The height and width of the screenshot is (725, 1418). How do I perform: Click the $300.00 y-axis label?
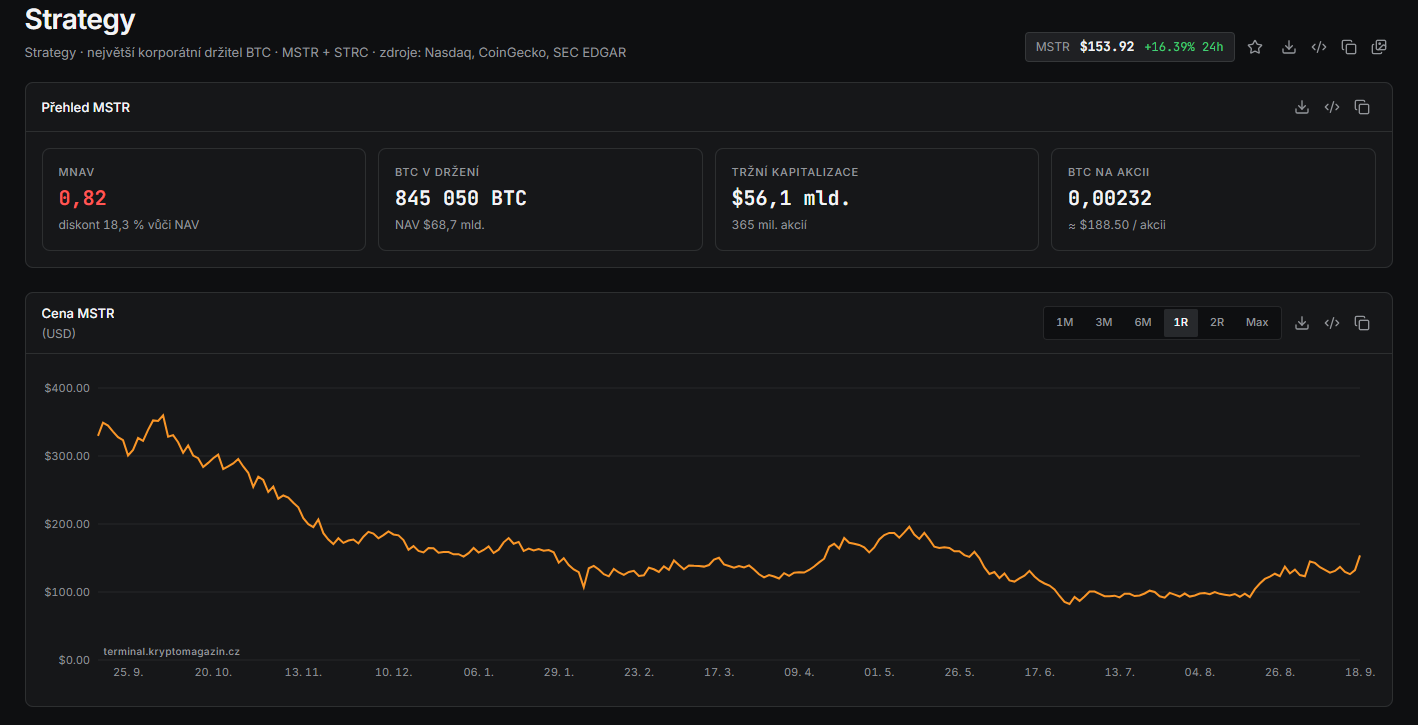[x=67, y=456]
